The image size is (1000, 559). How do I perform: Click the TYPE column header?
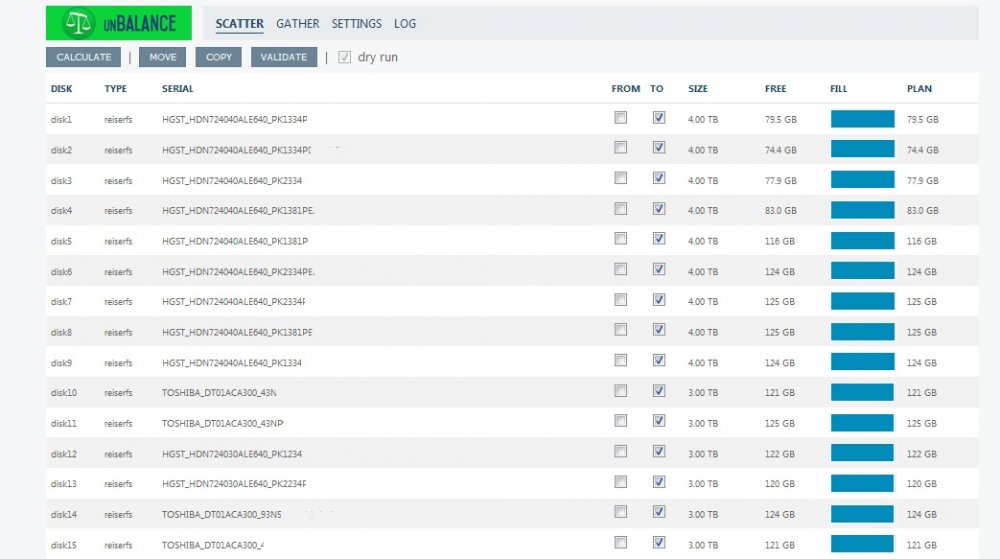tap(115, 89)
